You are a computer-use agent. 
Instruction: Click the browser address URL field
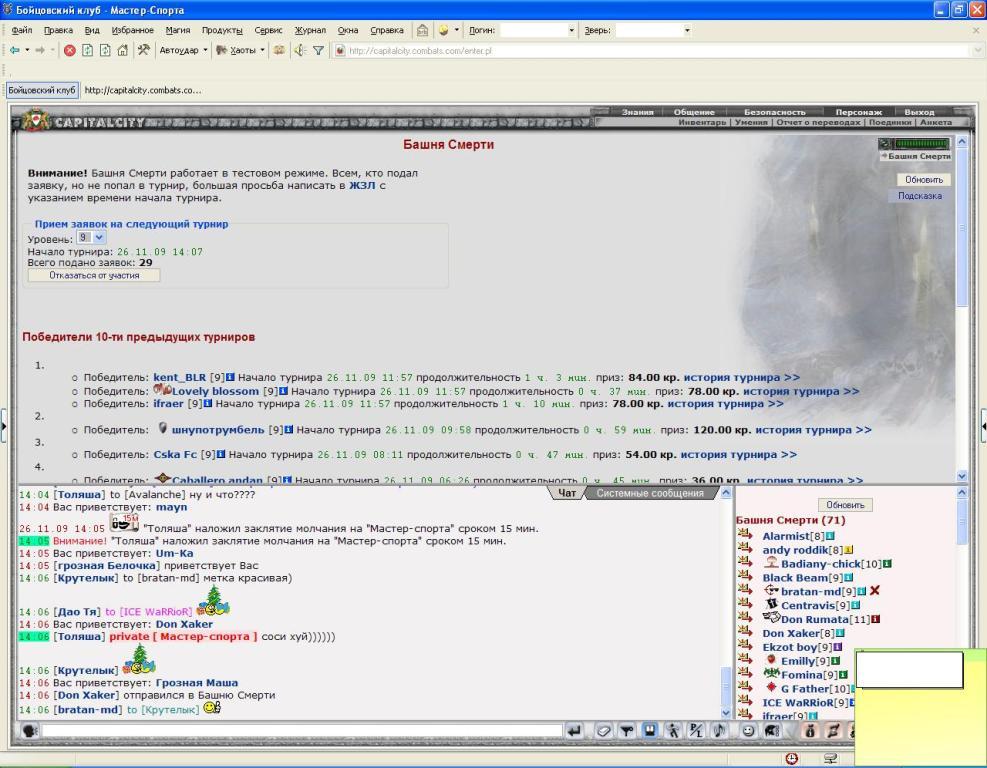coord(655,50)
